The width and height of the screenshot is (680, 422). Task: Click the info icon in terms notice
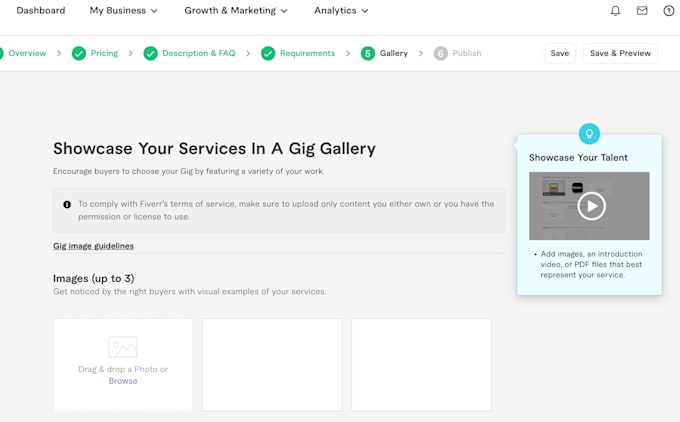[67, 204]
